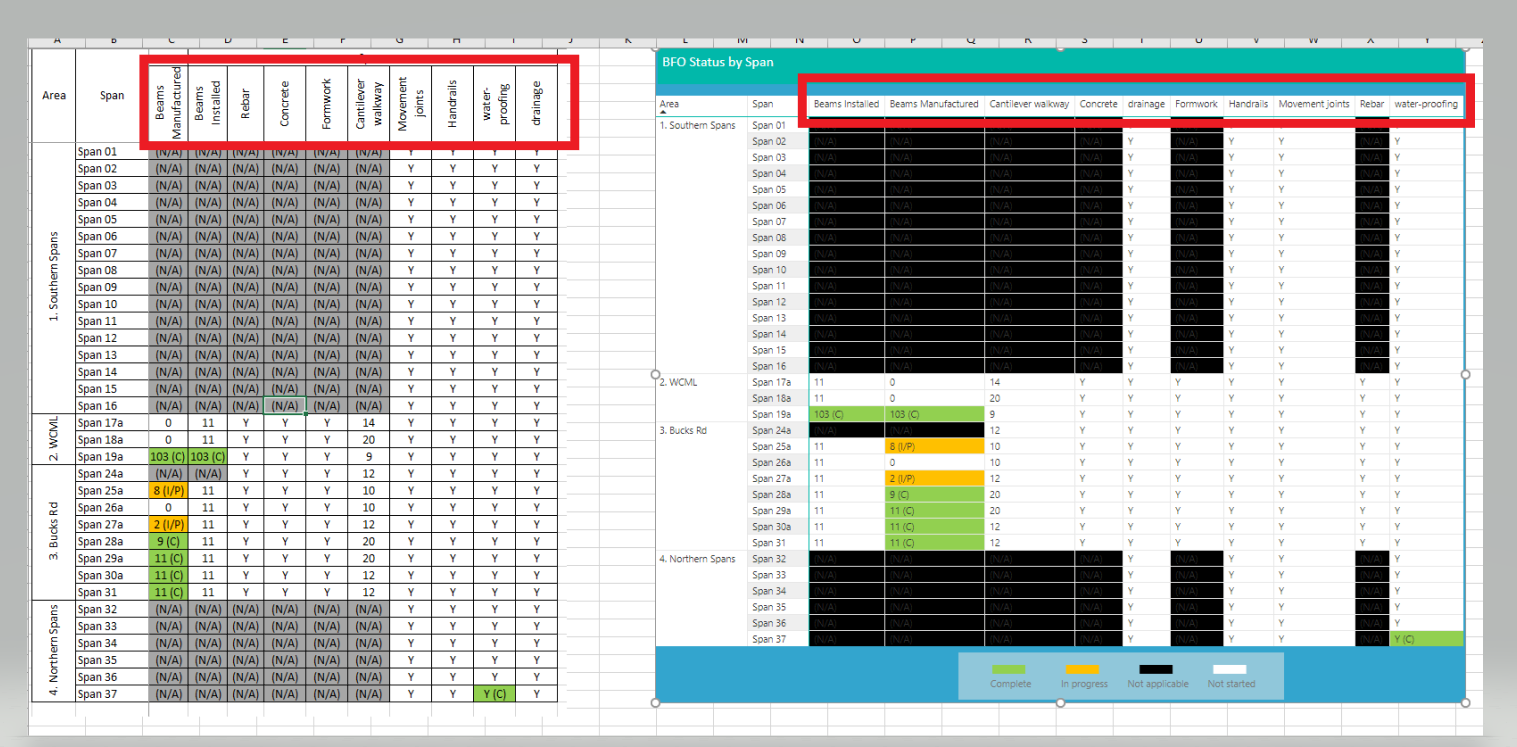Select the "Span" header cell in left worksheet table
This screenshot has width=1517, height=747.
112,96
